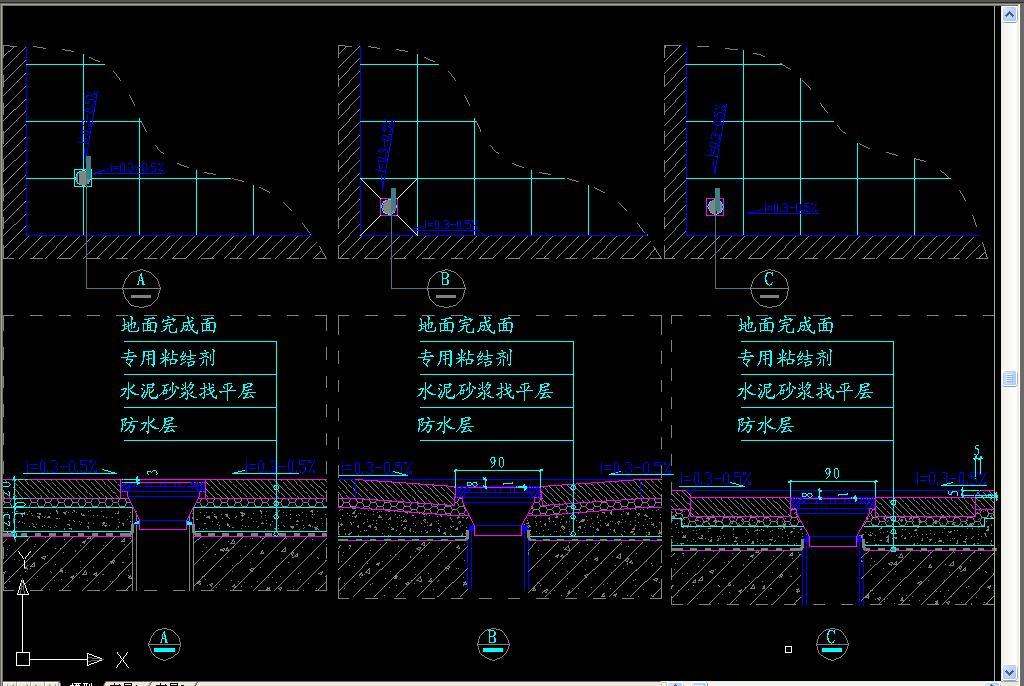Image resolution: width=1024 pixels, height=686 pixels.
Task: Select the 水泥砂浆找平层 label in detail C
Action: pos(805,391)
